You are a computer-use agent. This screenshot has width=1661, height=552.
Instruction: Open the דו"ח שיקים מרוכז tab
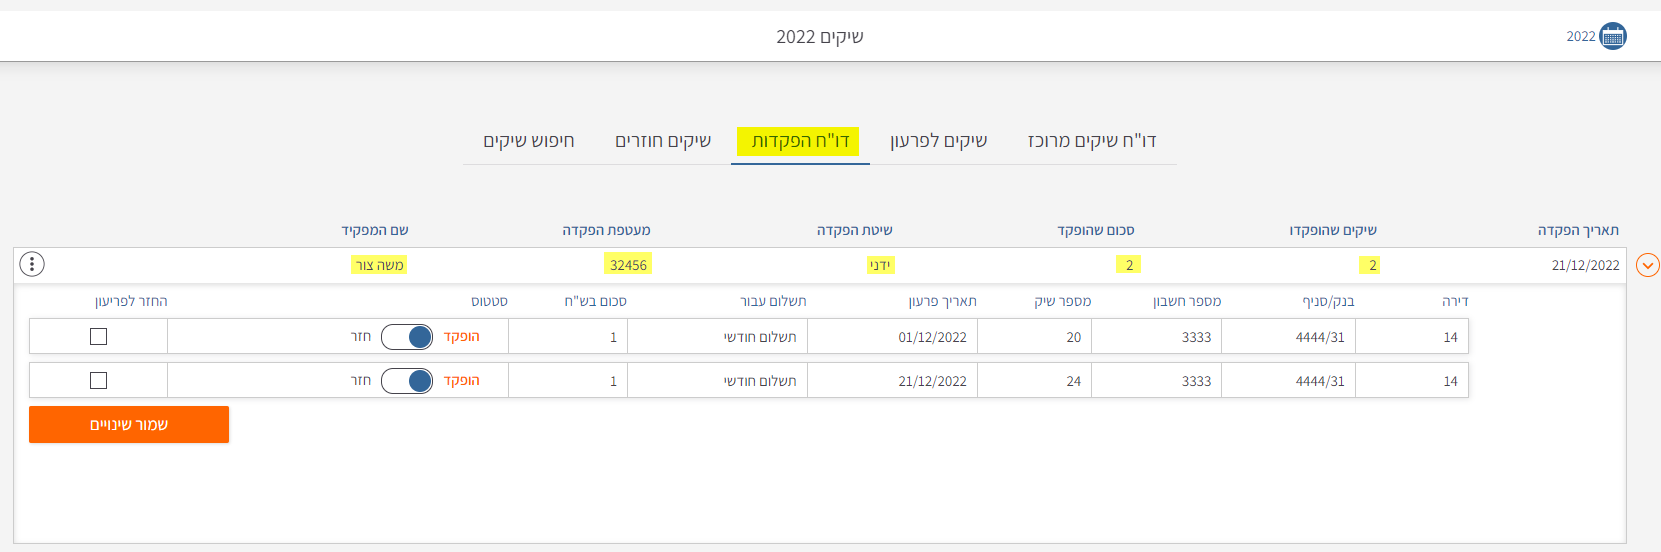coord(1092,141)
